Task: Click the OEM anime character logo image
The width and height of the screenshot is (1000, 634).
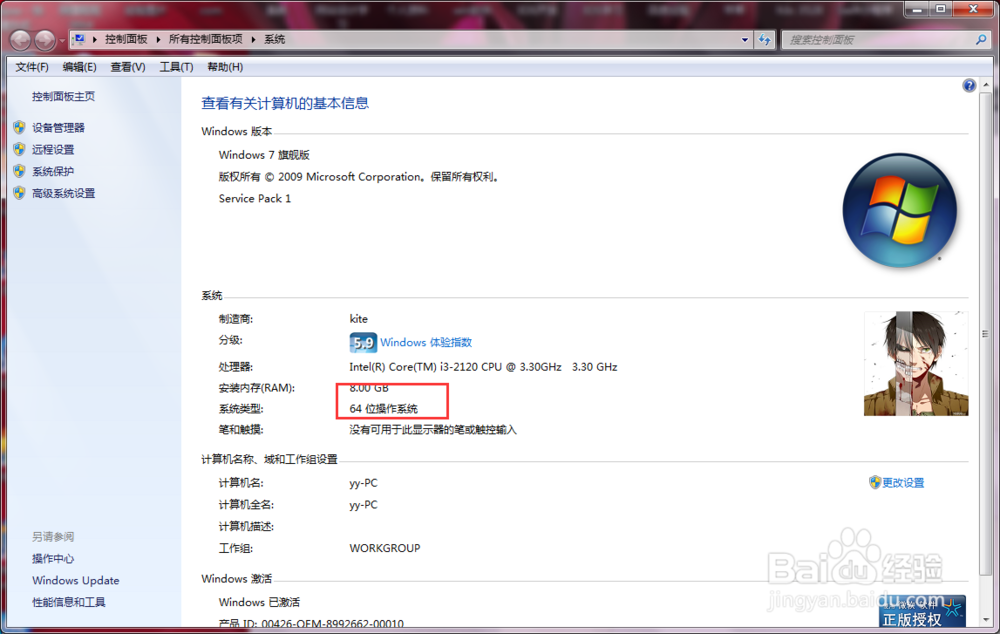Action: pyautogui.click(x=916, y=364)
